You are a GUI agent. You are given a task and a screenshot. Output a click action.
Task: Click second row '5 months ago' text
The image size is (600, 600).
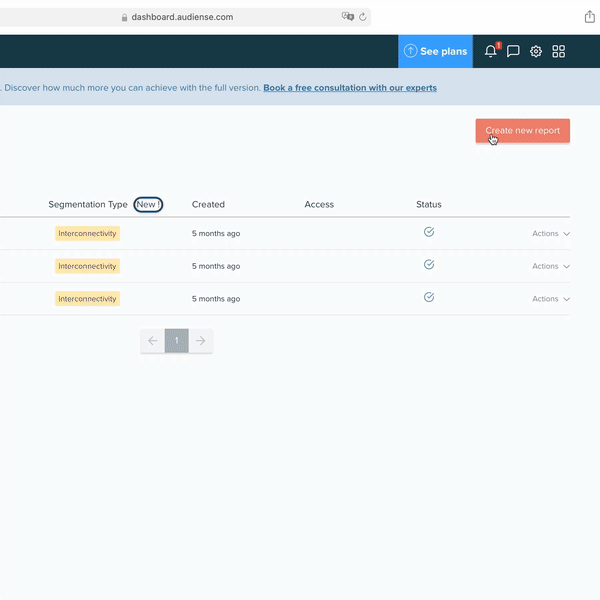coord(216,266)
